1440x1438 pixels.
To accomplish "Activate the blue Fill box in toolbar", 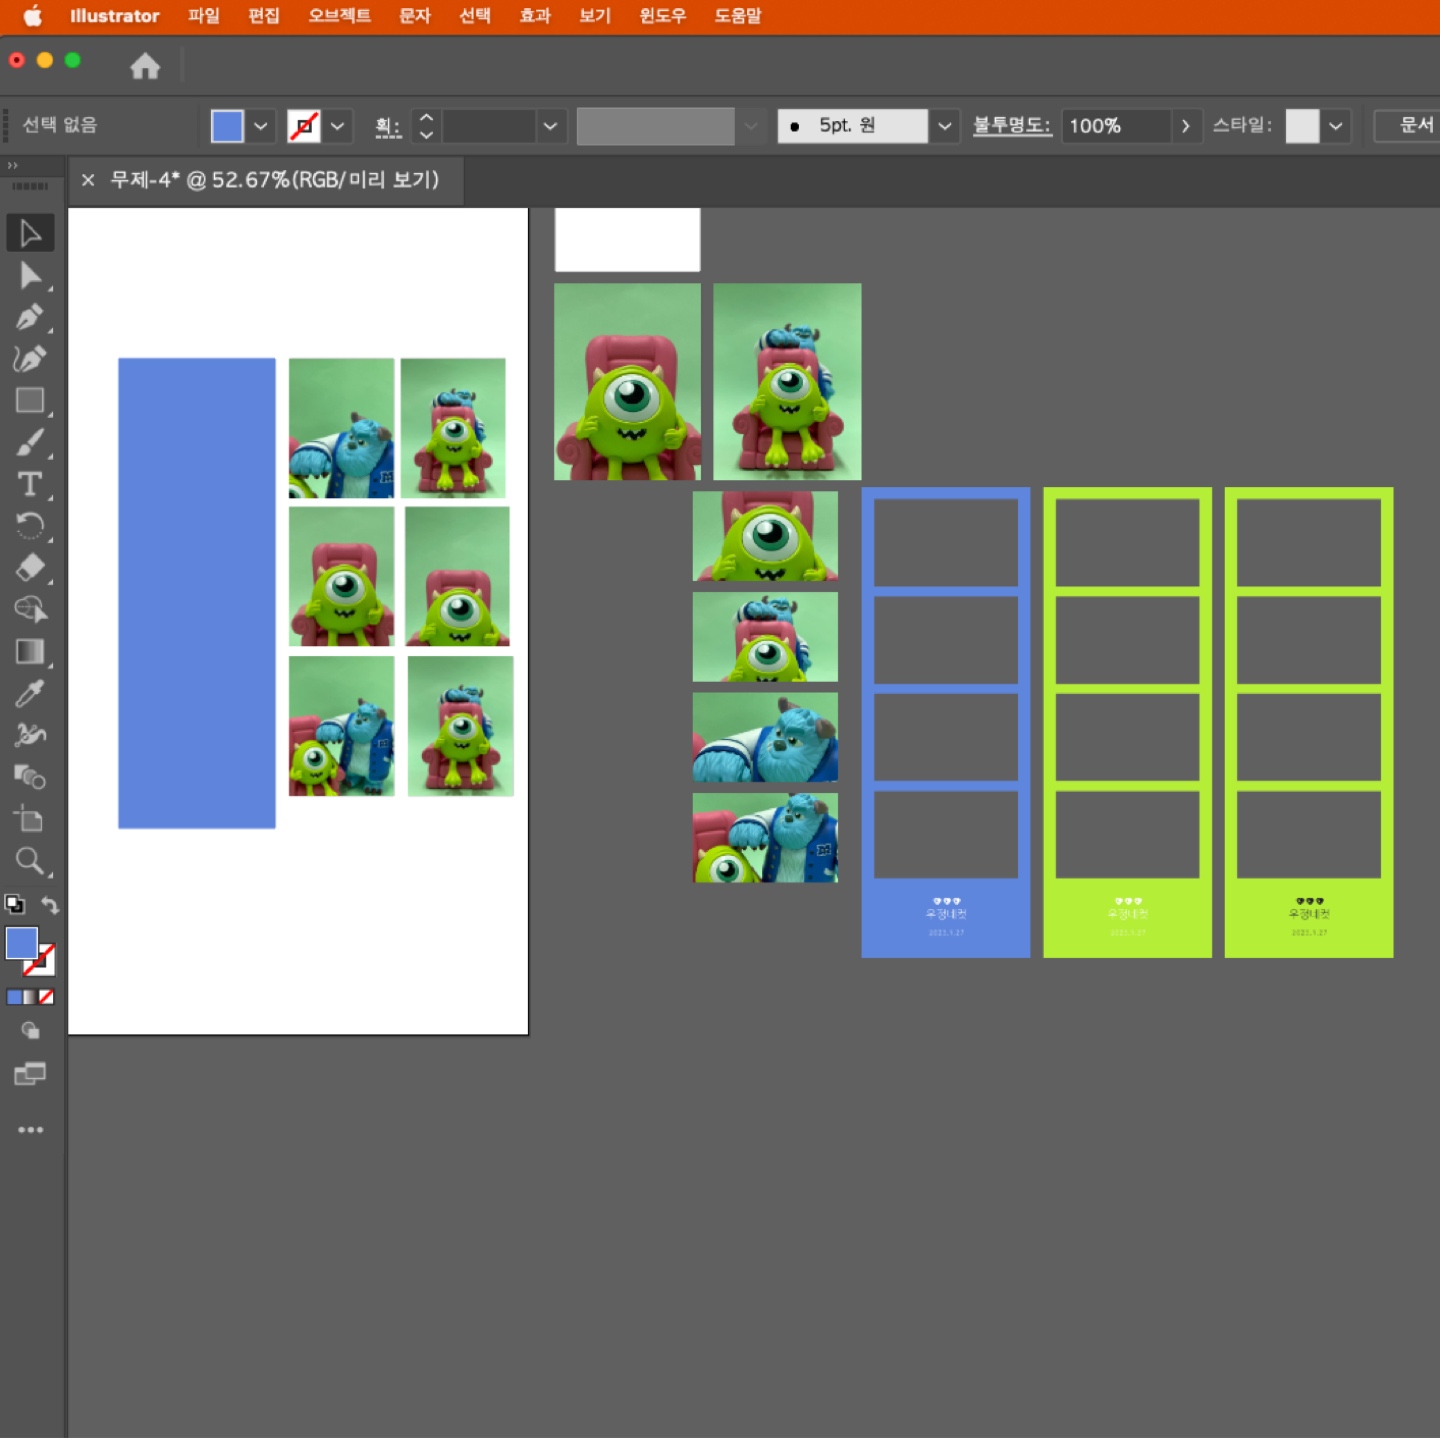I will tap(21, 943).
